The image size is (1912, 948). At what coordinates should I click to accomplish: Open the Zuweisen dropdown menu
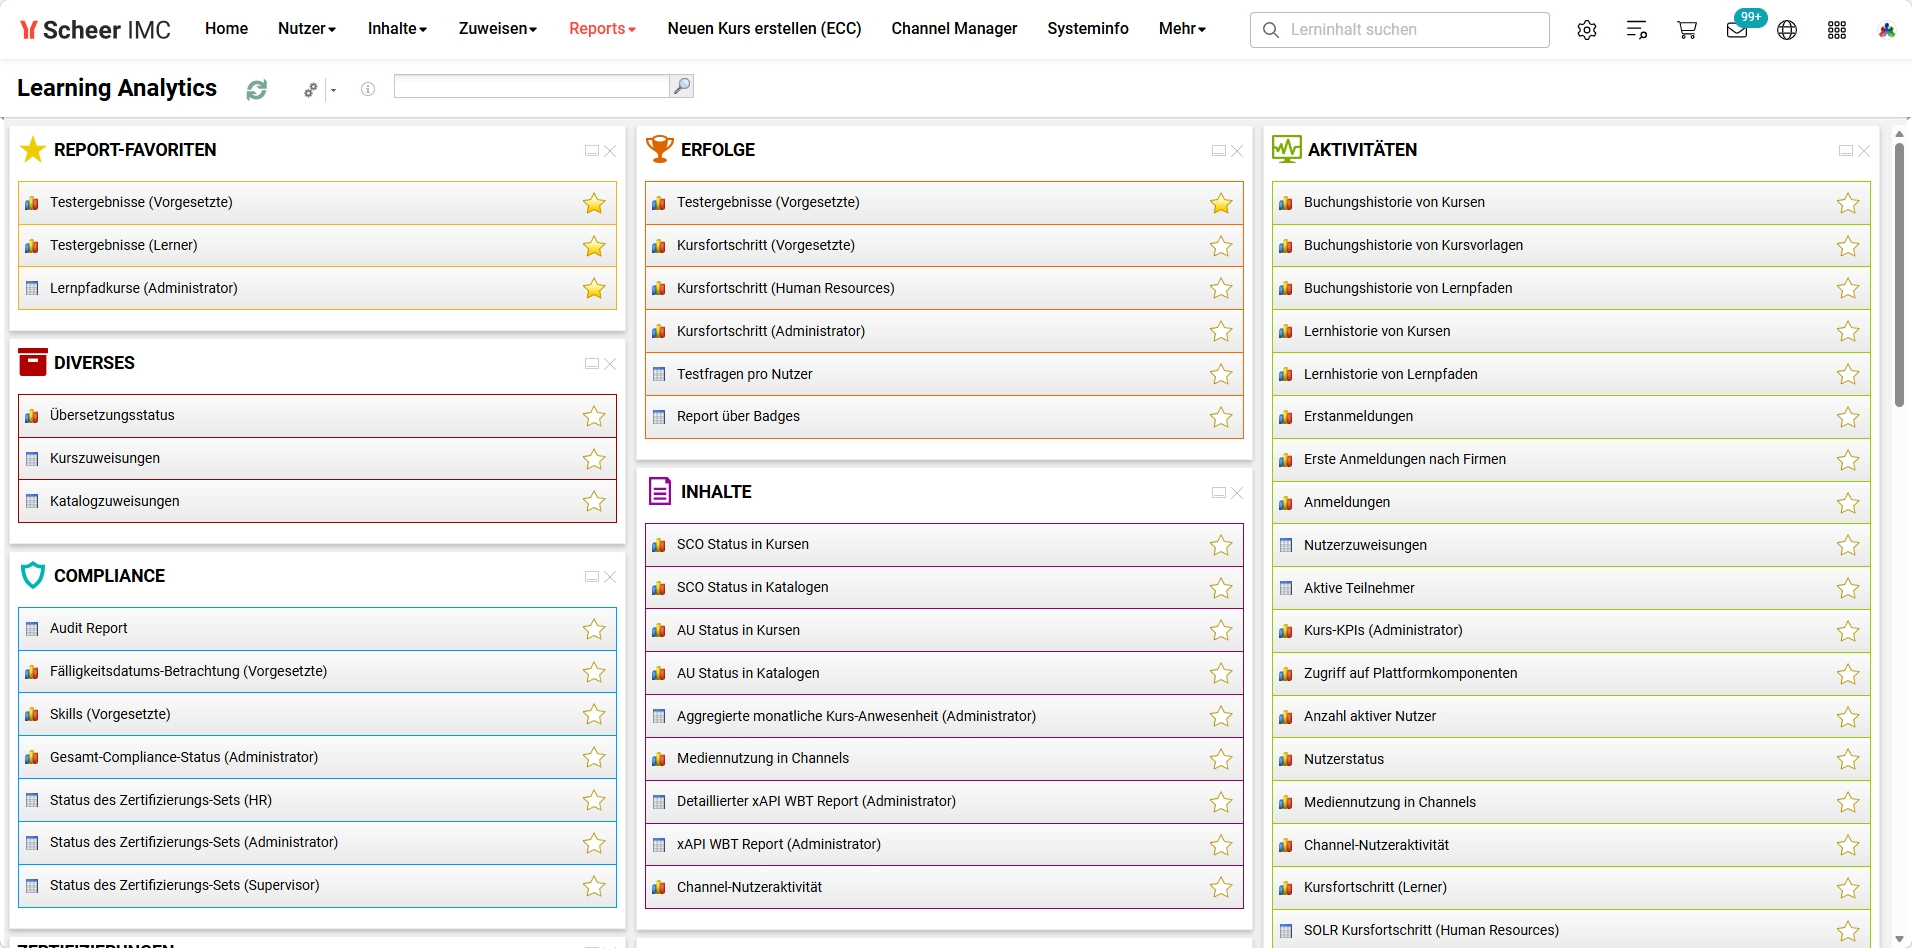click(x=498, y=29)
